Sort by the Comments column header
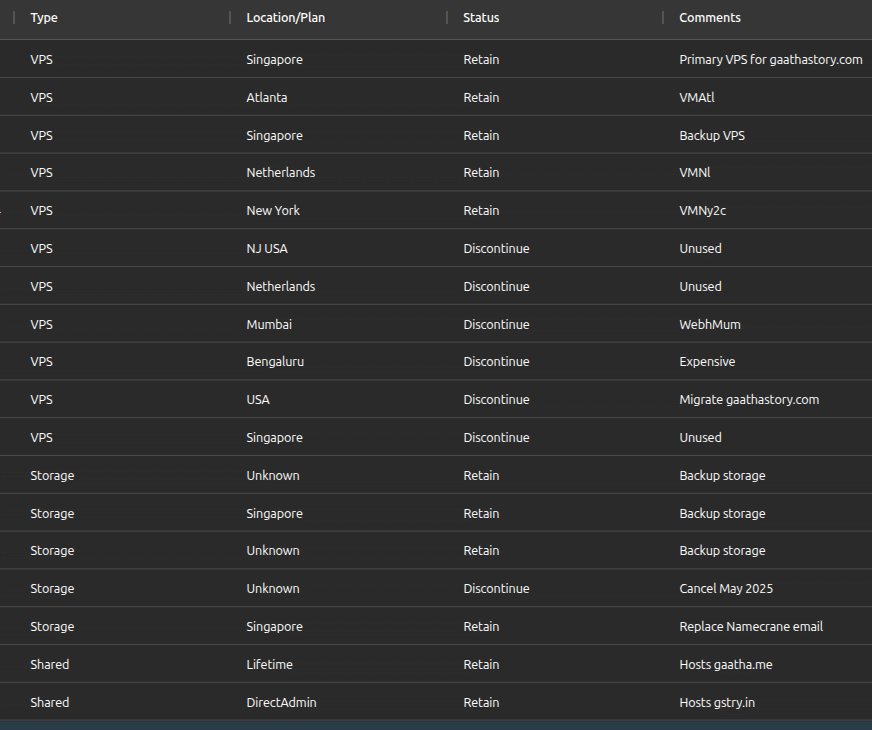Screen dimensions: 872x730 click(x=710, y=18)
